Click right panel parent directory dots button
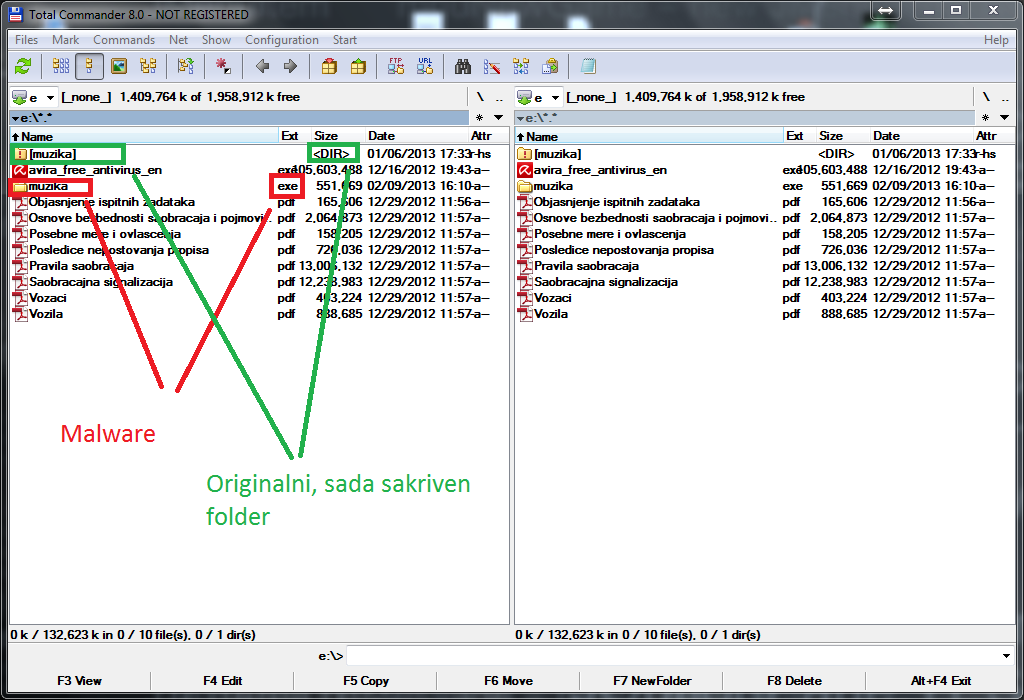Viewport: 1024px width, 700px height. pos(1005,97)
